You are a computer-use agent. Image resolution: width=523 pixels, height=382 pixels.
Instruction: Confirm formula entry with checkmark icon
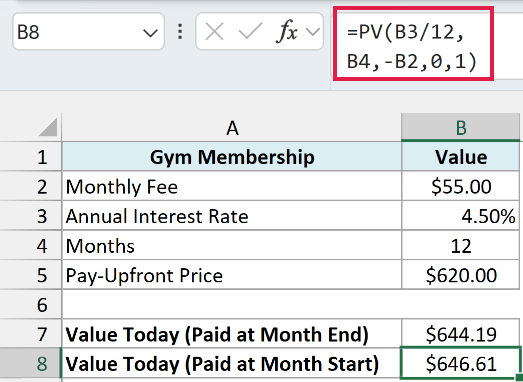pyautogui.click(x=250, y=31)
